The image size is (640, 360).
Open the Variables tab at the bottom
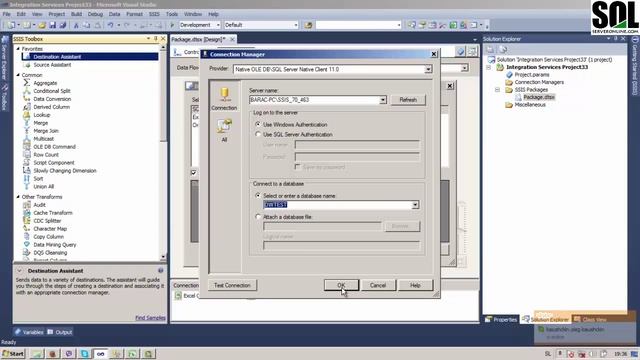[x=29, y=332]
